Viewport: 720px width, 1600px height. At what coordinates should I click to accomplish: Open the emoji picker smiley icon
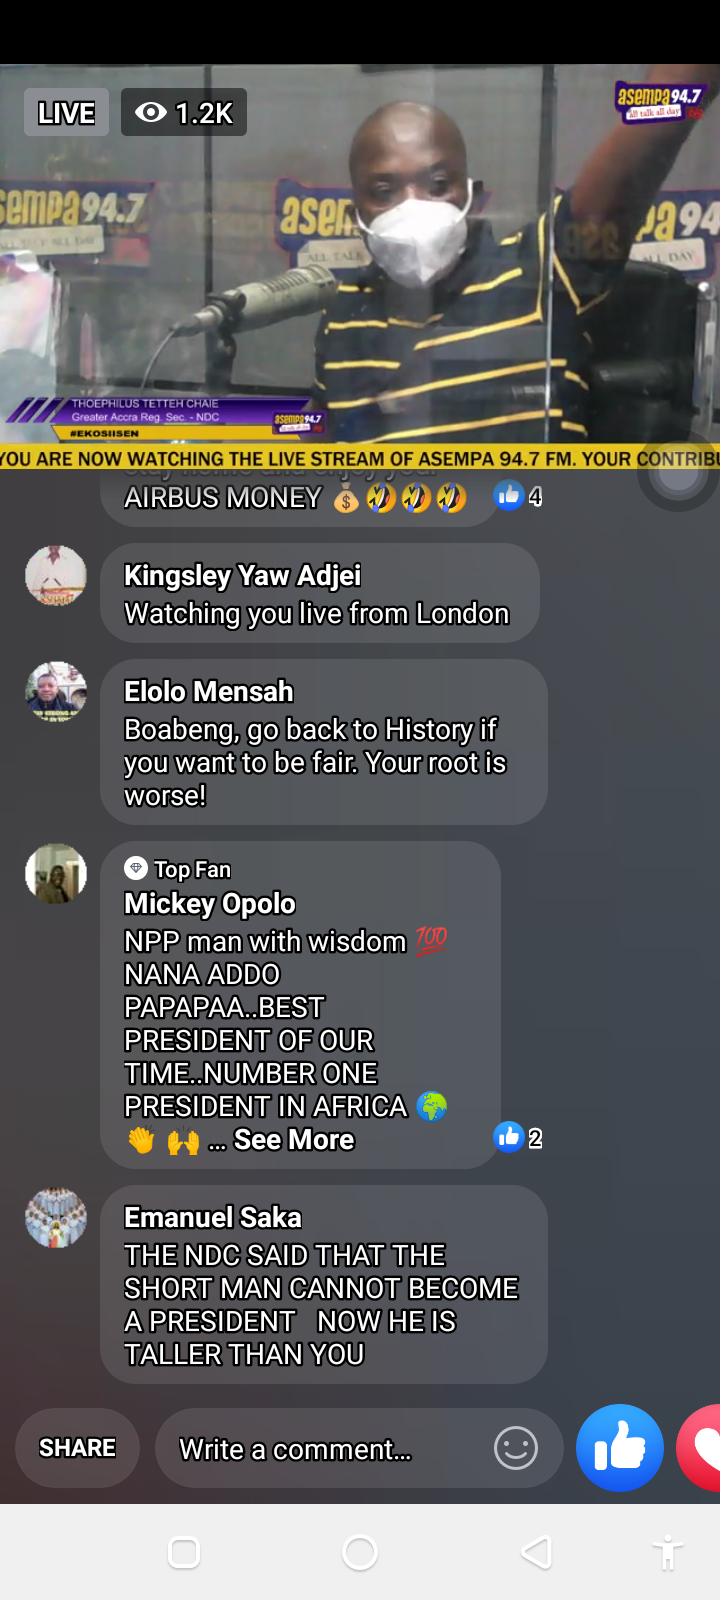click(516, 1448)
